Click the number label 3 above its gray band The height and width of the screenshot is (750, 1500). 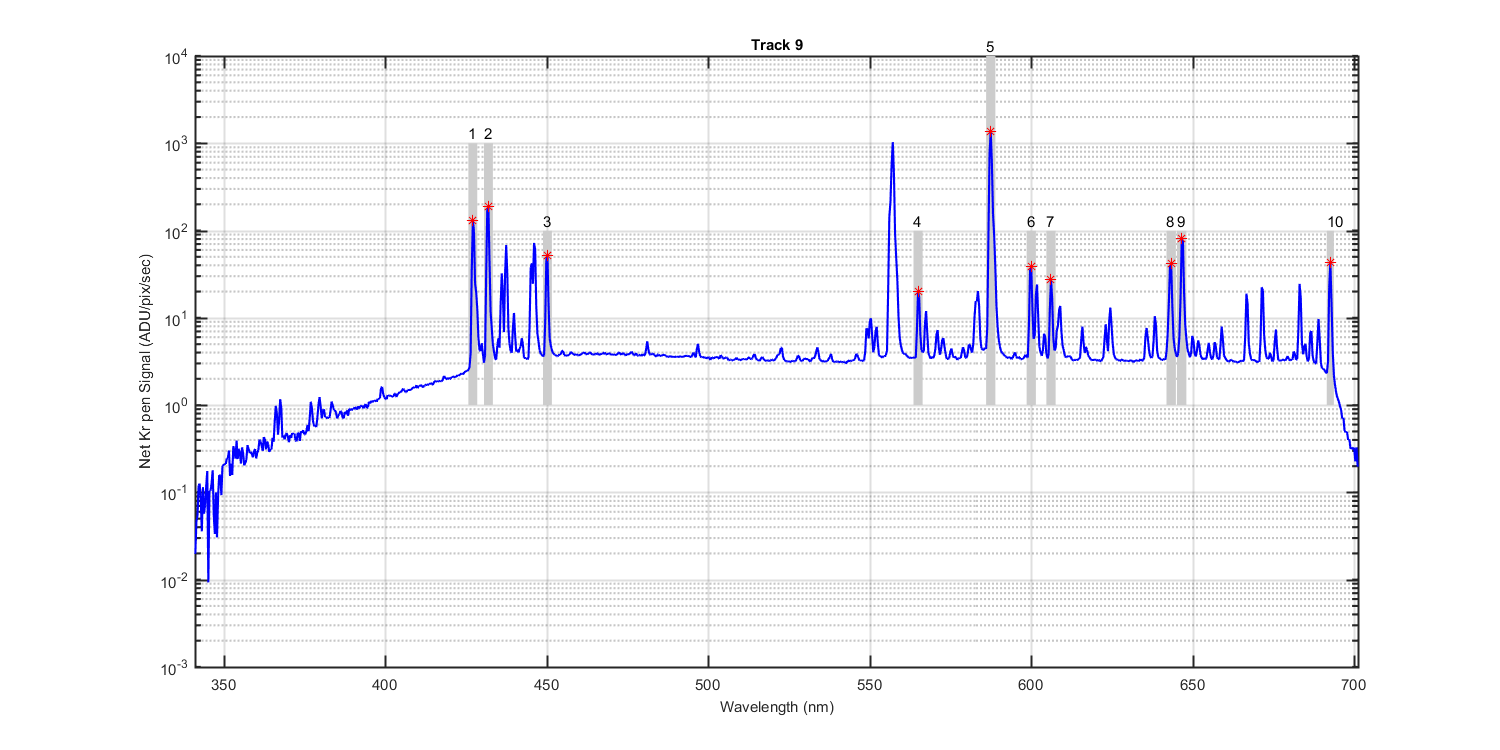click(547, 222)
